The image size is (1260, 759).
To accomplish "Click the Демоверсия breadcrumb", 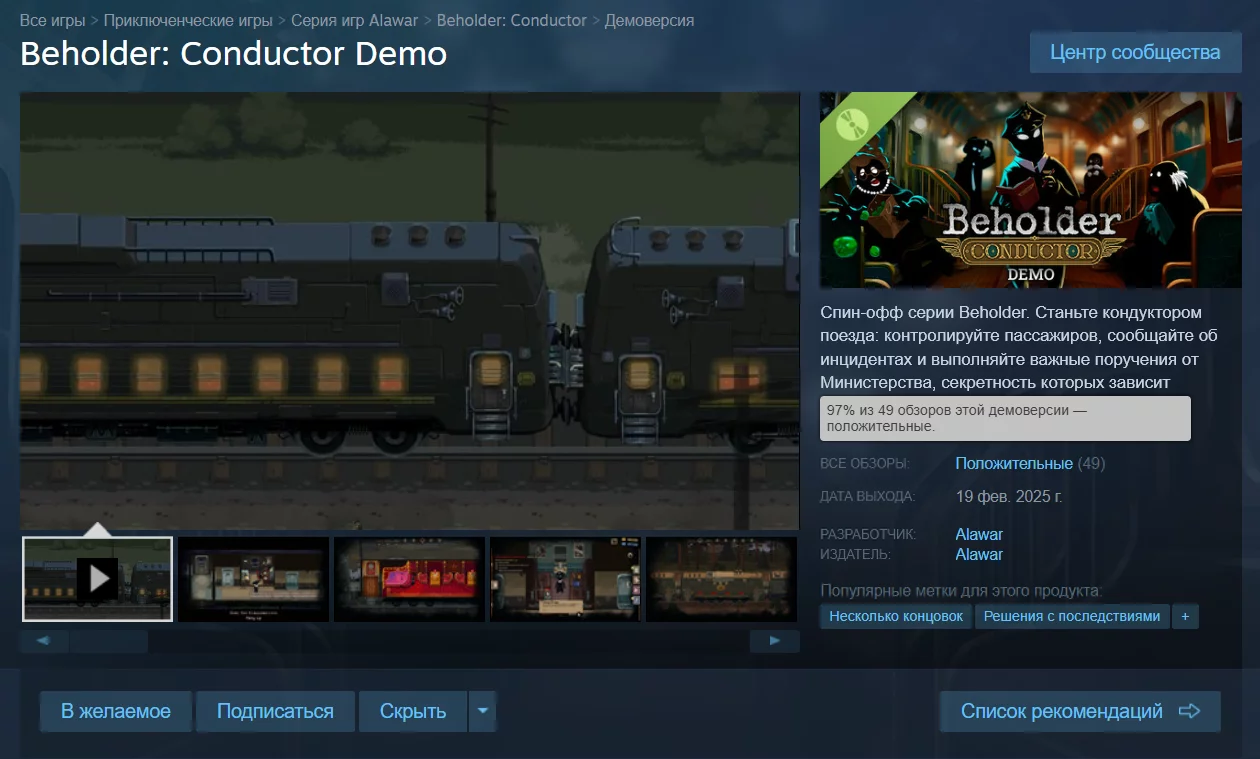I will (x=649, y=20).
